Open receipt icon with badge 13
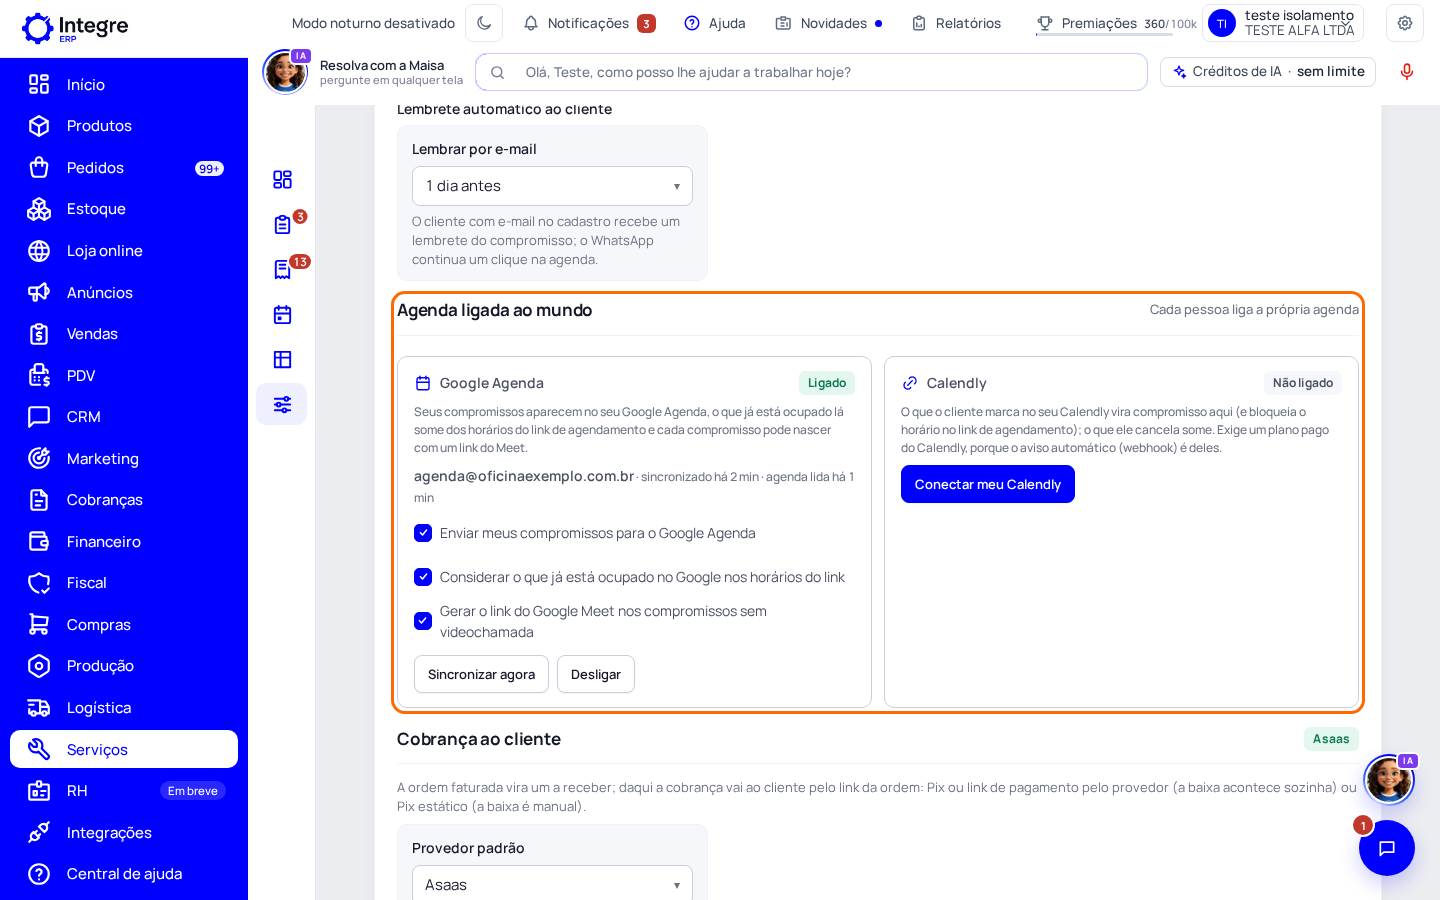Screen dimensions: 1440x900 tap(282, 269)
